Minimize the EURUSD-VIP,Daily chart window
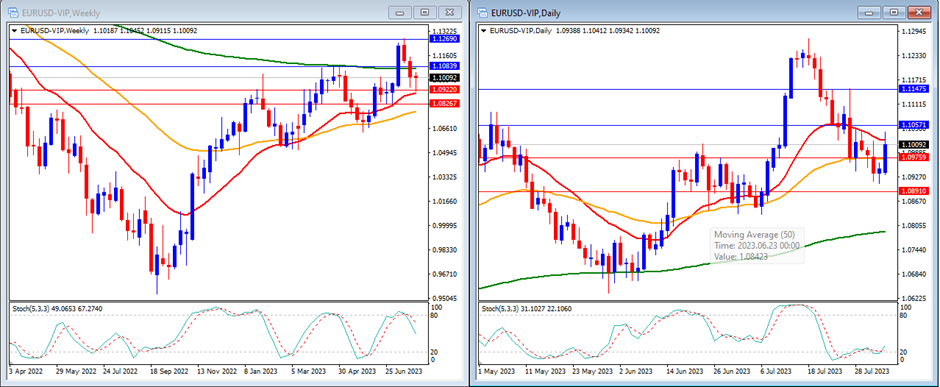The image size is (940, 387). [869, 12]
